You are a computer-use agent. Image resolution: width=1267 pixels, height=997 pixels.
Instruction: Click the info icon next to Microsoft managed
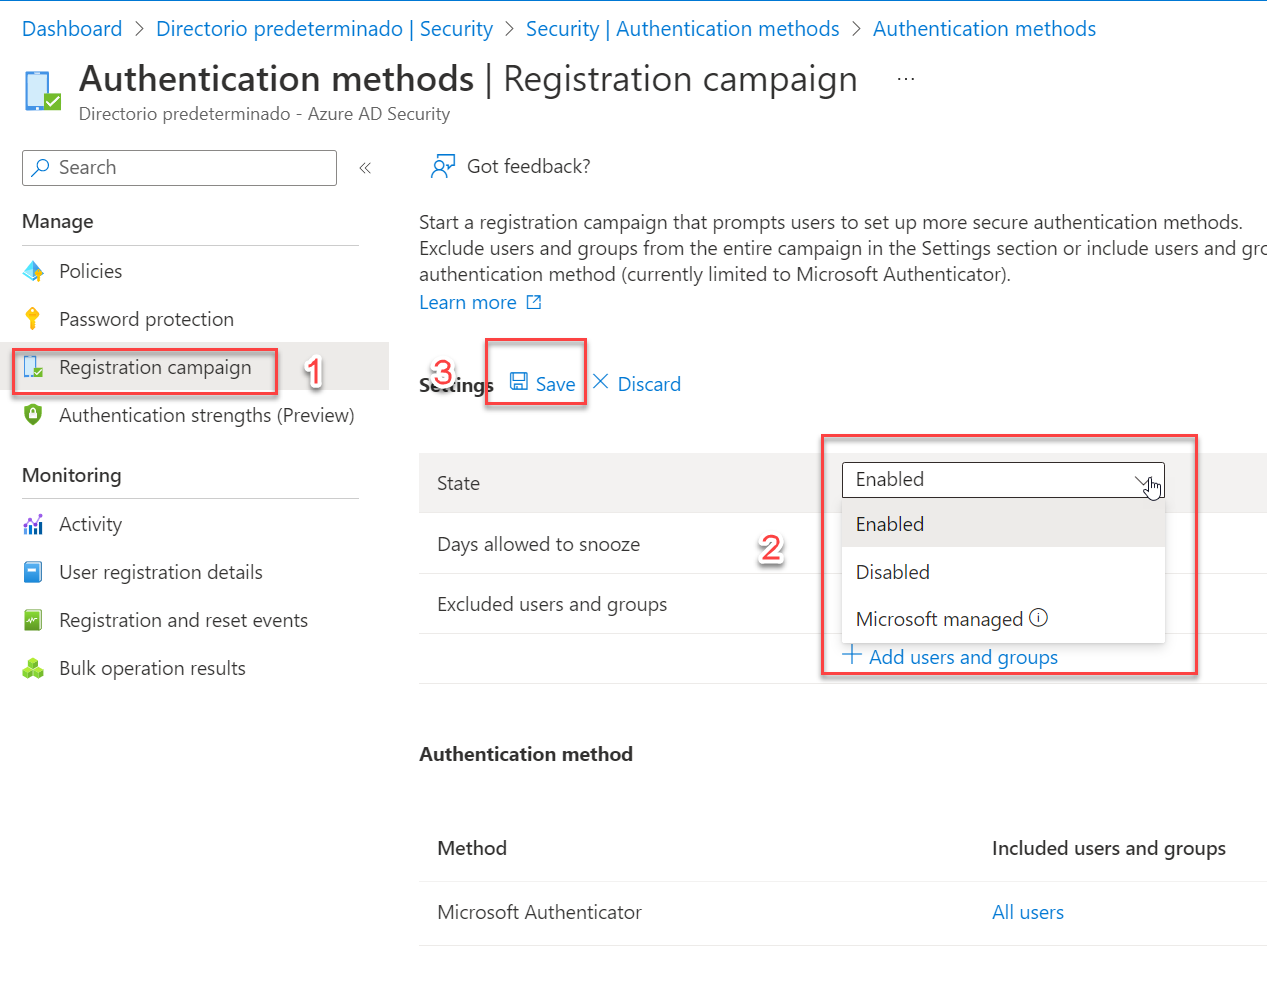1039,618
